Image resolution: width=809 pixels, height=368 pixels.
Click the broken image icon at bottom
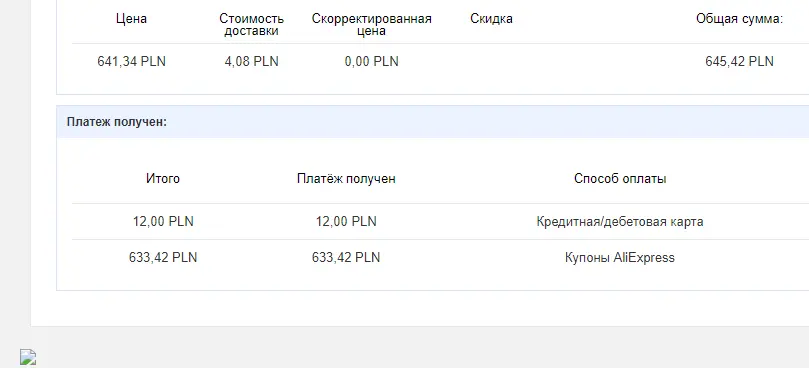28,357
